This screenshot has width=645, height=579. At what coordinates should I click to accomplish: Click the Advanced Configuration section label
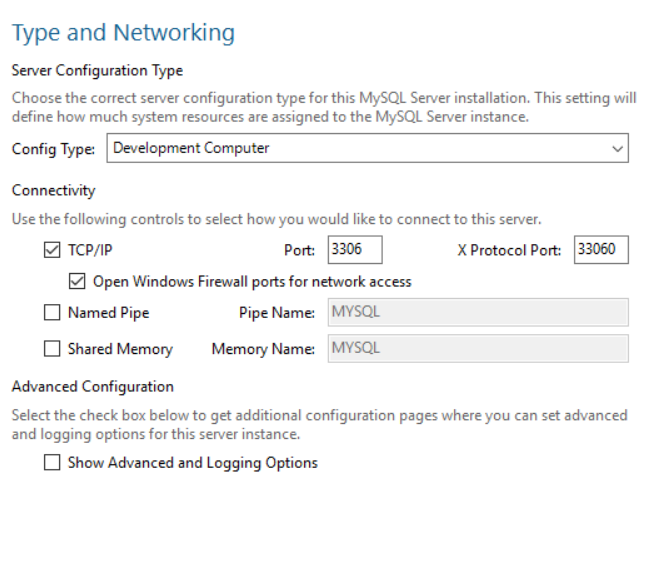[x=92, y=386]
